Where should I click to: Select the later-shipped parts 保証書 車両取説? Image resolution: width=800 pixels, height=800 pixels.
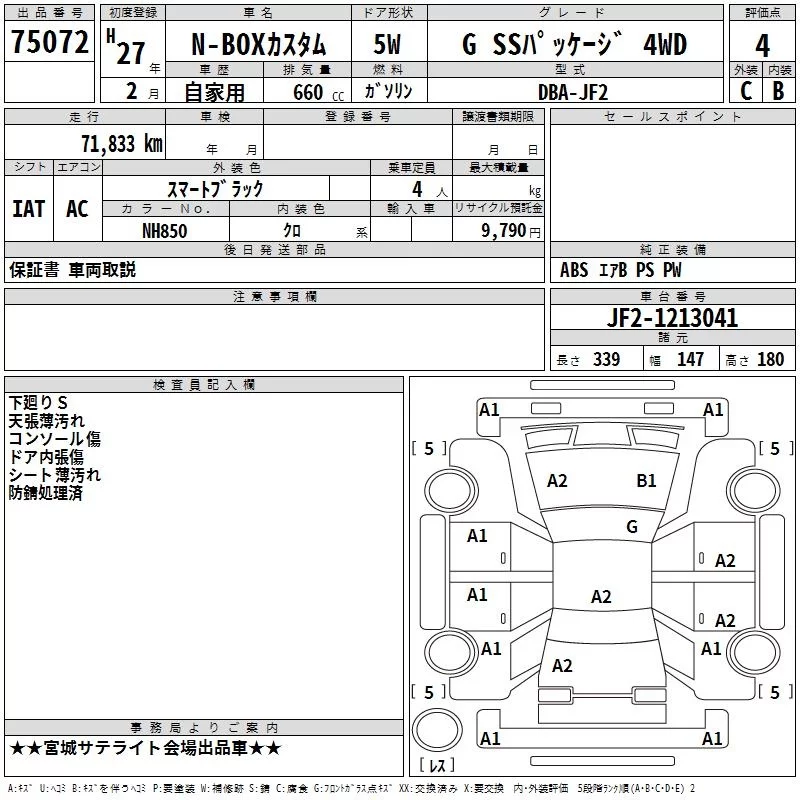pos(72,270)
